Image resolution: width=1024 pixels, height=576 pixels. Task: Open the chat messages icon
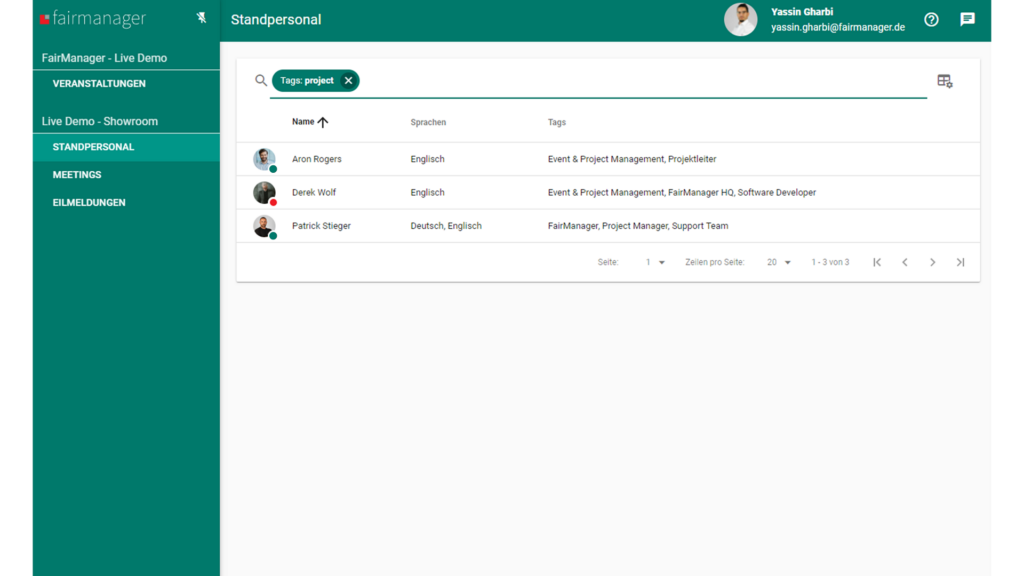coord(967,19)
